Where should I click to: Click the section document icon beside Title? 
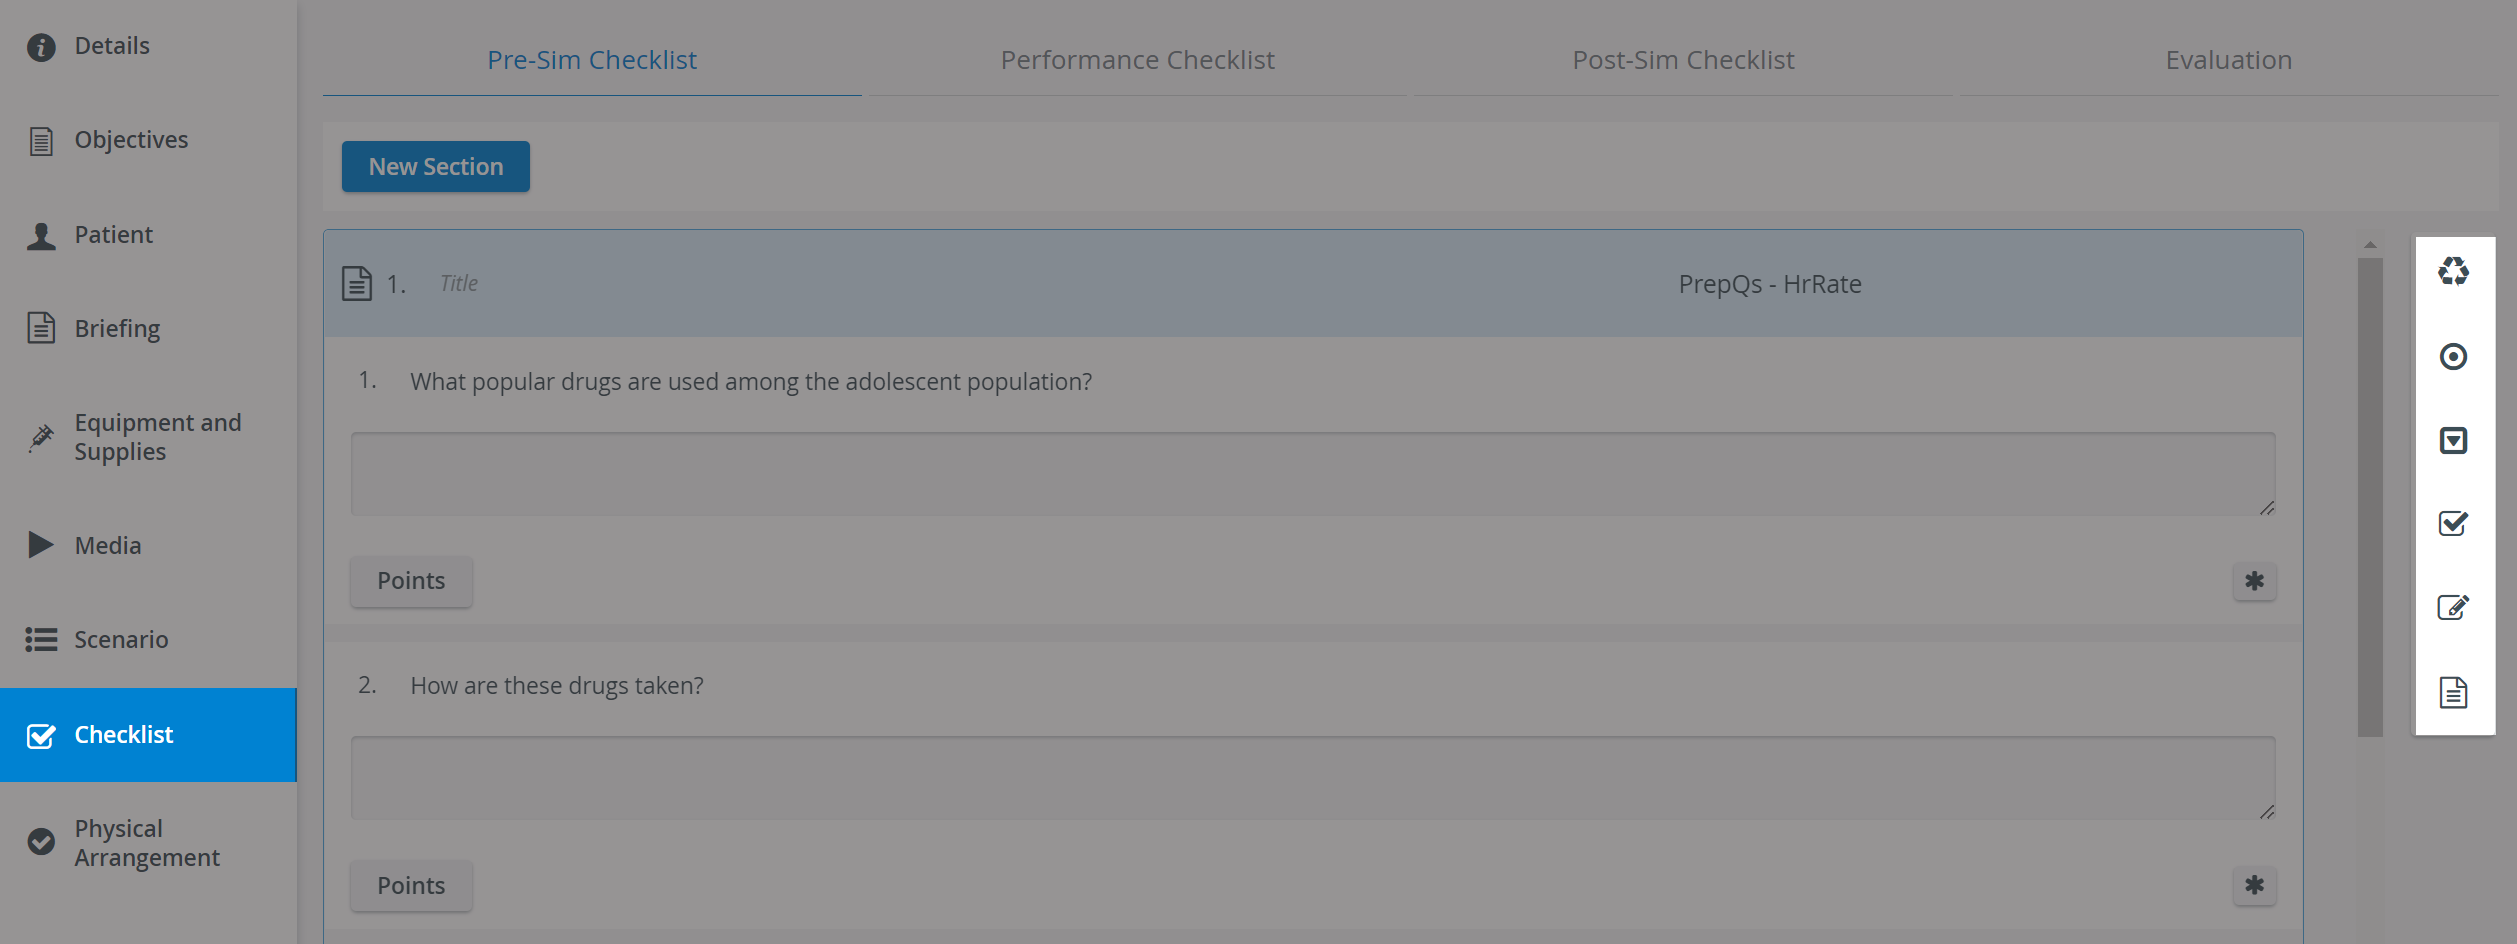pos(357,283)
